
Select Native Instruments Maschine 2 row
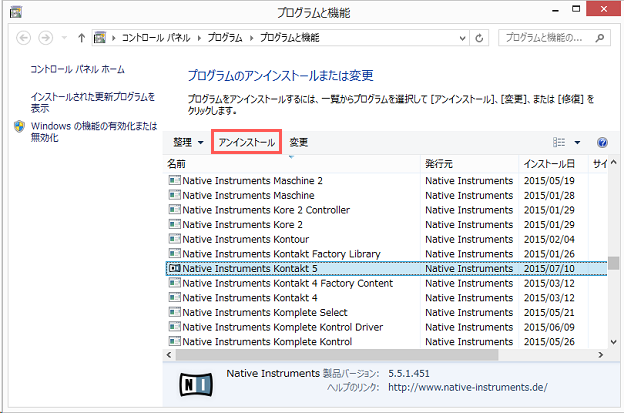coord(385,181)
